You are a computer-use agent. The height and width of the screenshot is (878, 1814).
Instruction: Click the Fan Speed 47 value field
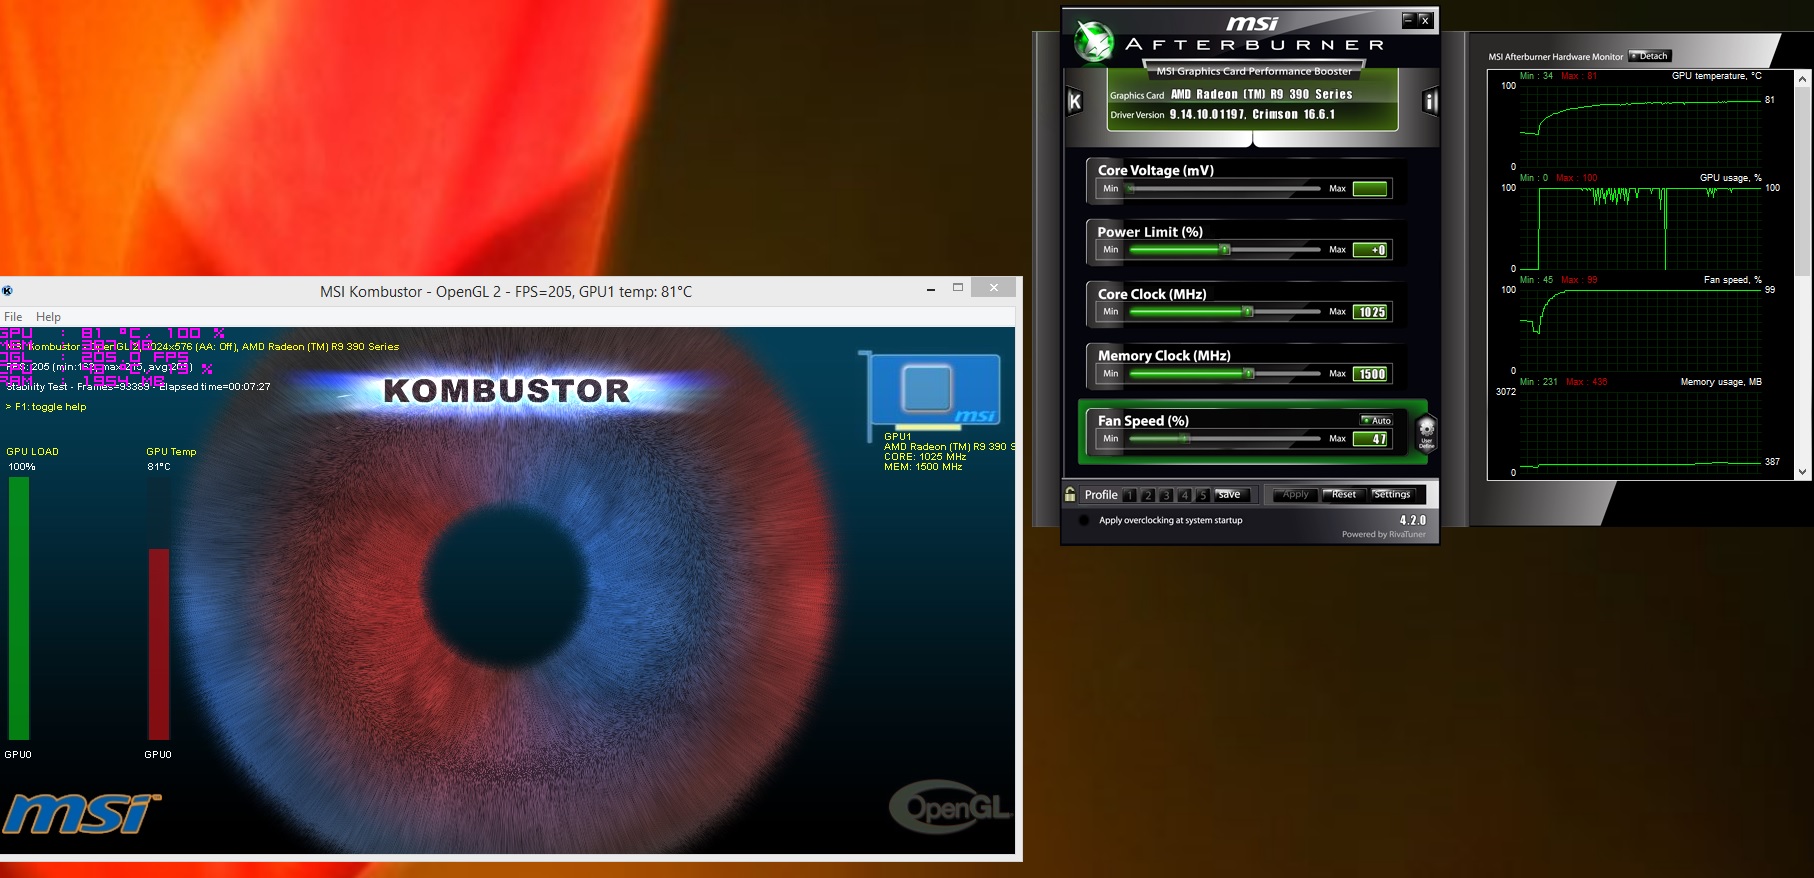click(x=1370, y=439)
